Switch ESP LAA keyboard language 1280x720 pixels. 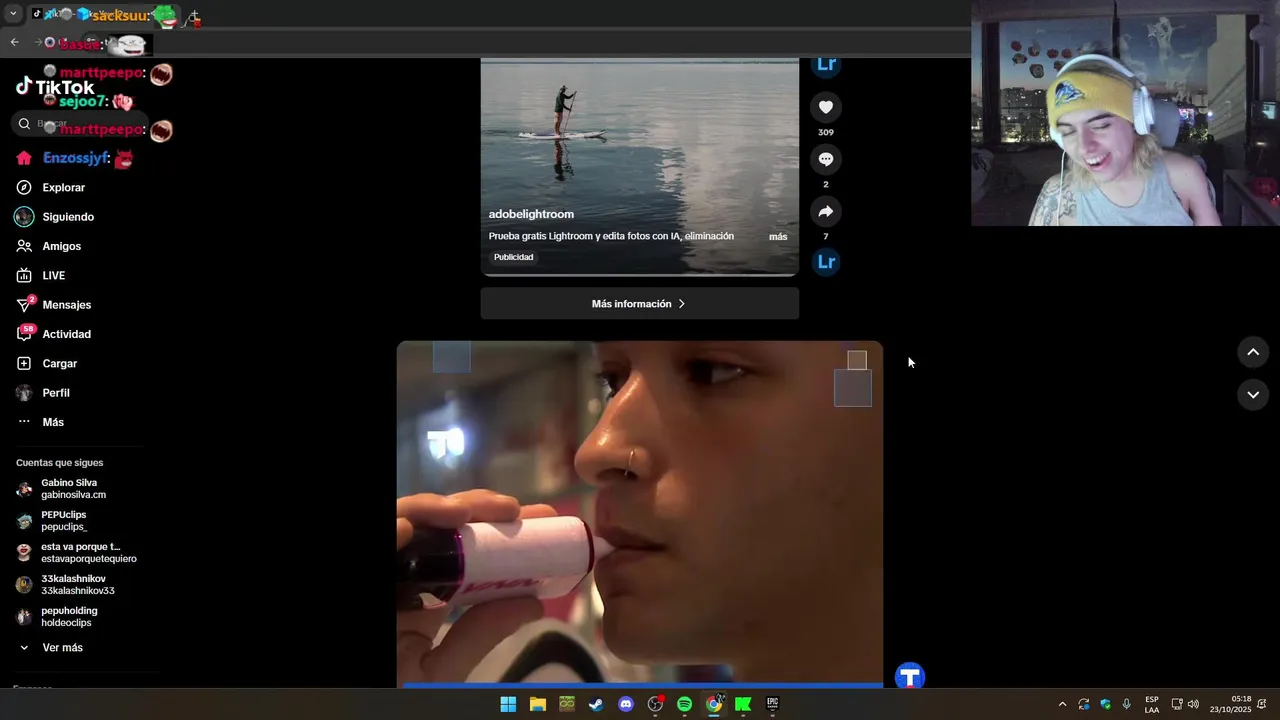click(1152, 704)
